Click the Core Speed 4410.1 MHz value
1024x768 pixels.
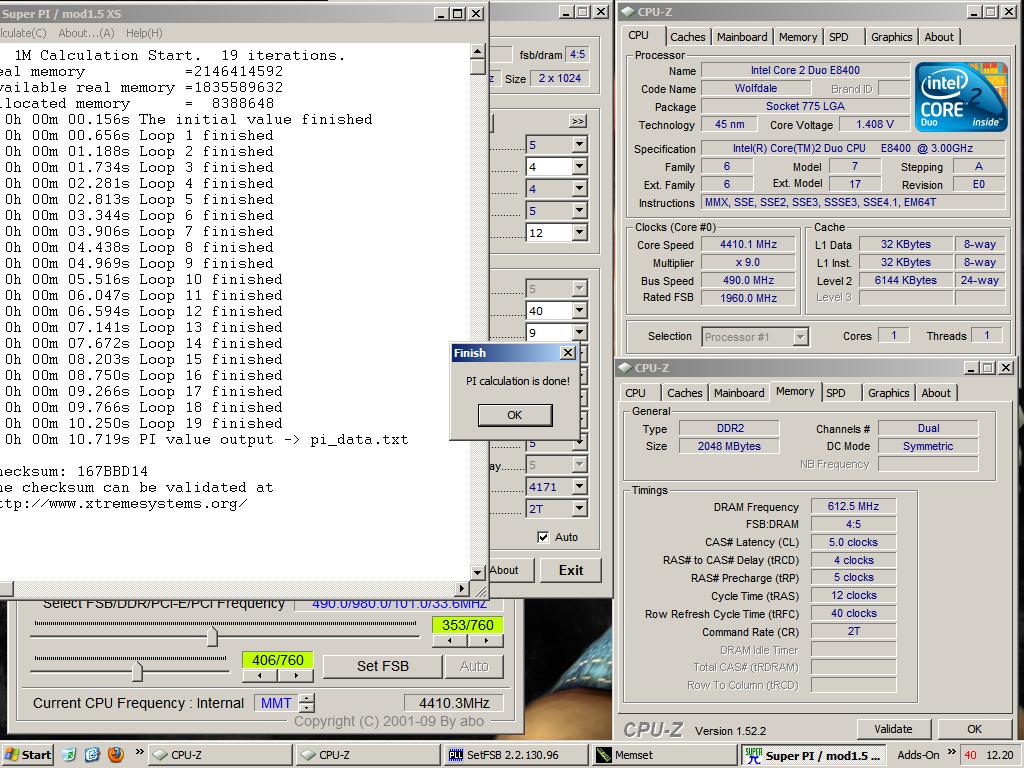coord(748,244)
